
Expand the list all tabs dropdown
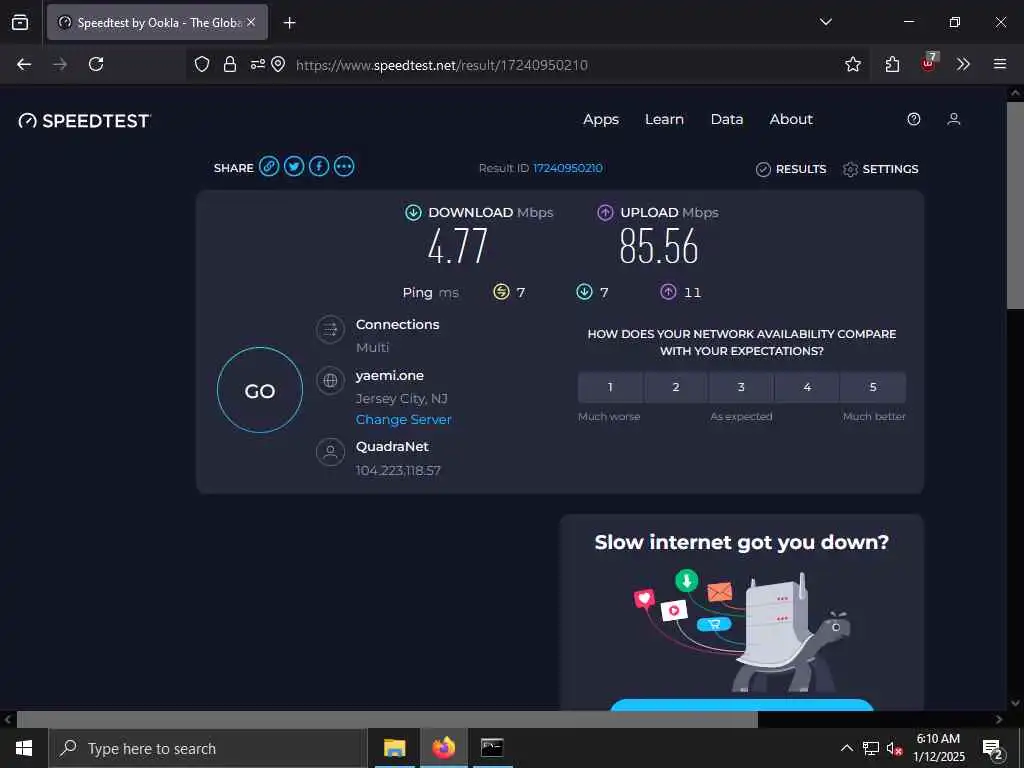[825, 22]
